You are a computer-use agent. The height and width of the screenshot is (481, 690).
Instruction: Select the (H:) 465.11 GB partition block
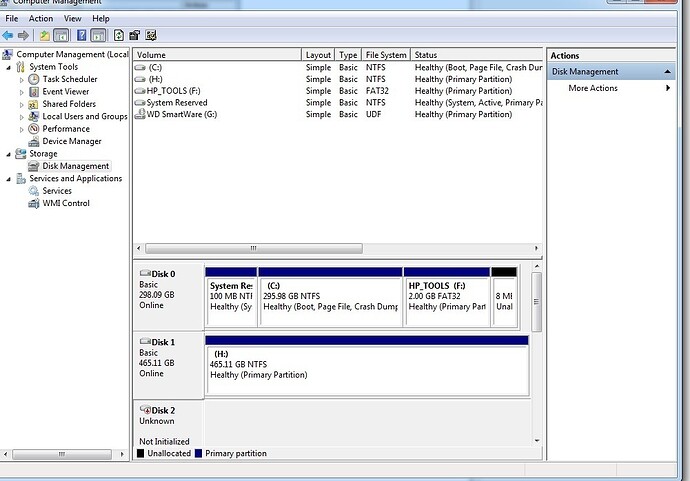367,366
